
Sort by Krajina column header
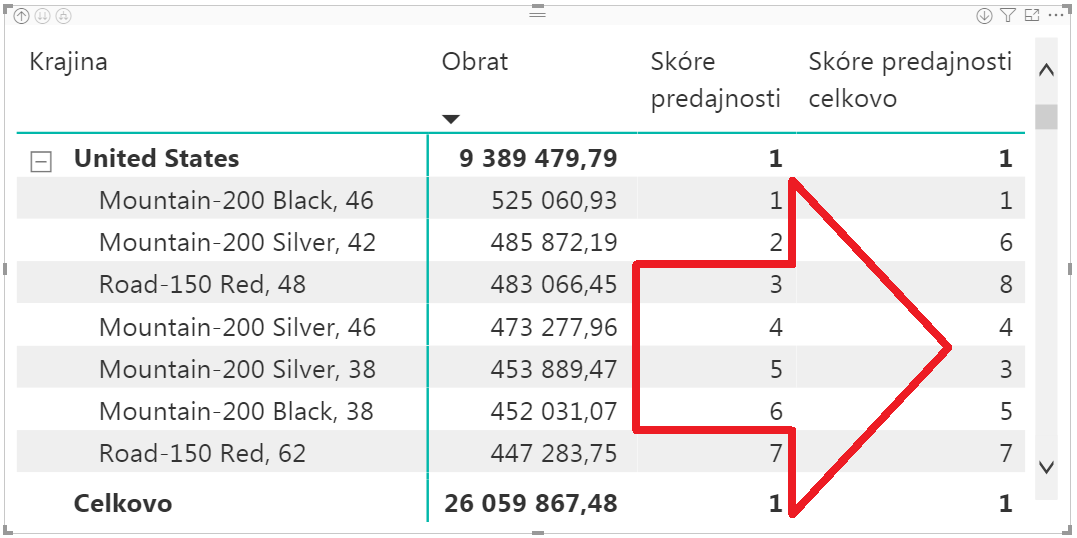pyautogui.click(x=69, y=62)
